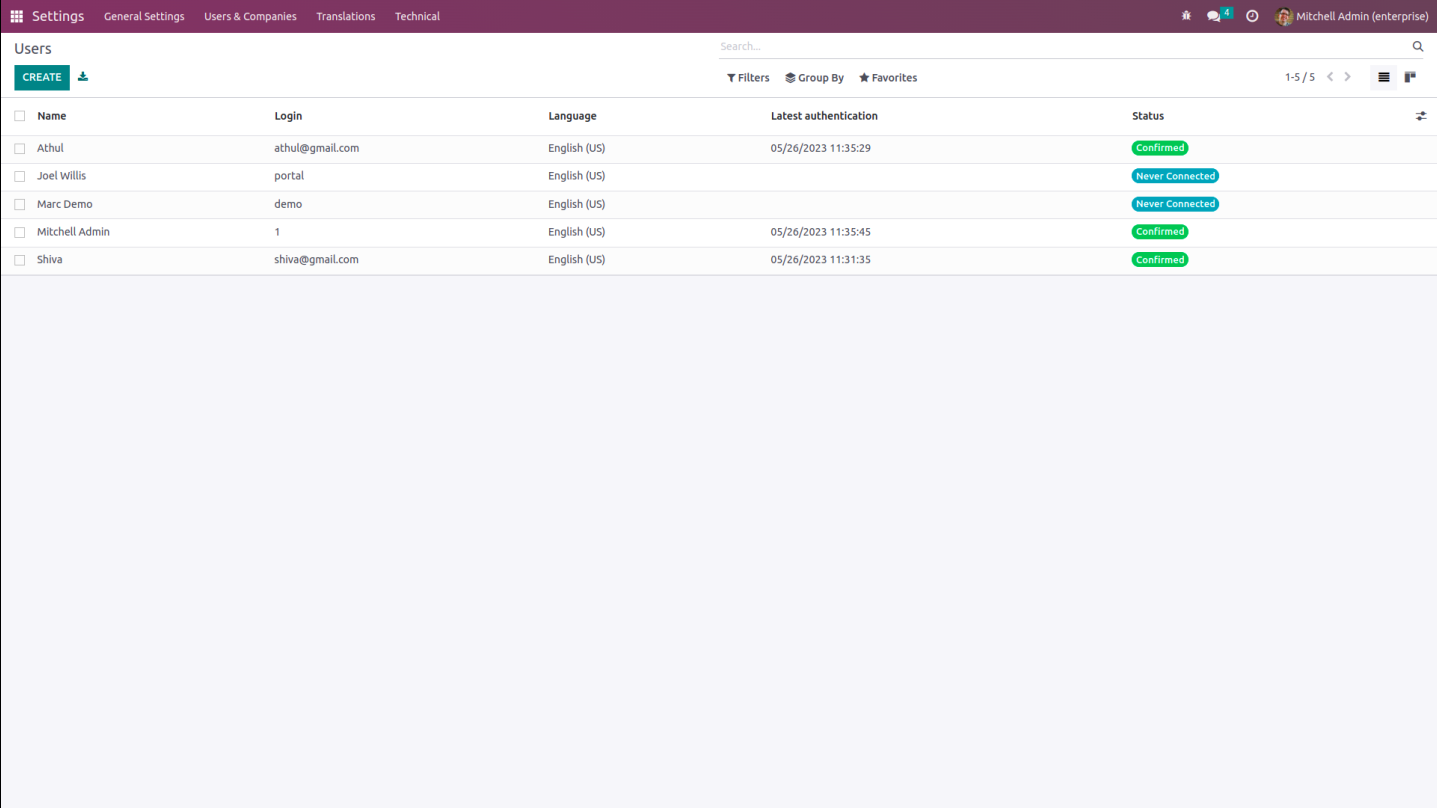Click the CREATE button
The image size is (1437, 808).
[42, 77]
